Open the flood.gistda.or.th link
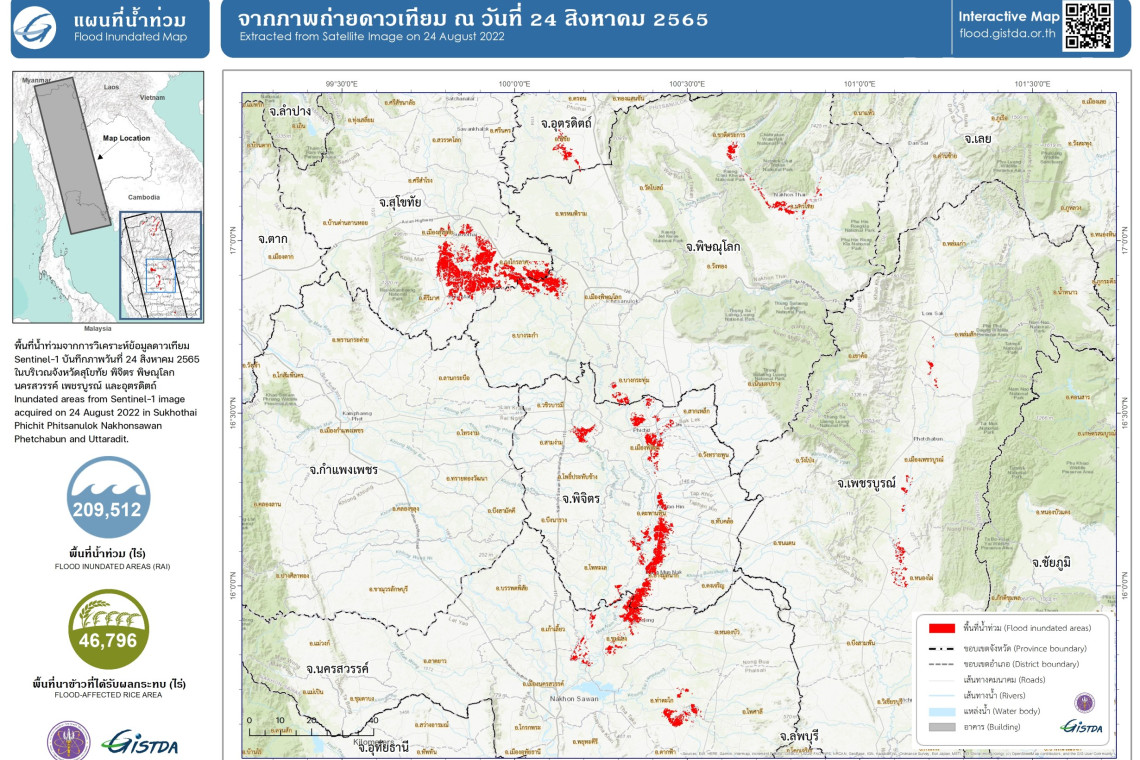Screen dimensions: 1140x760 tap(1007, 33)
